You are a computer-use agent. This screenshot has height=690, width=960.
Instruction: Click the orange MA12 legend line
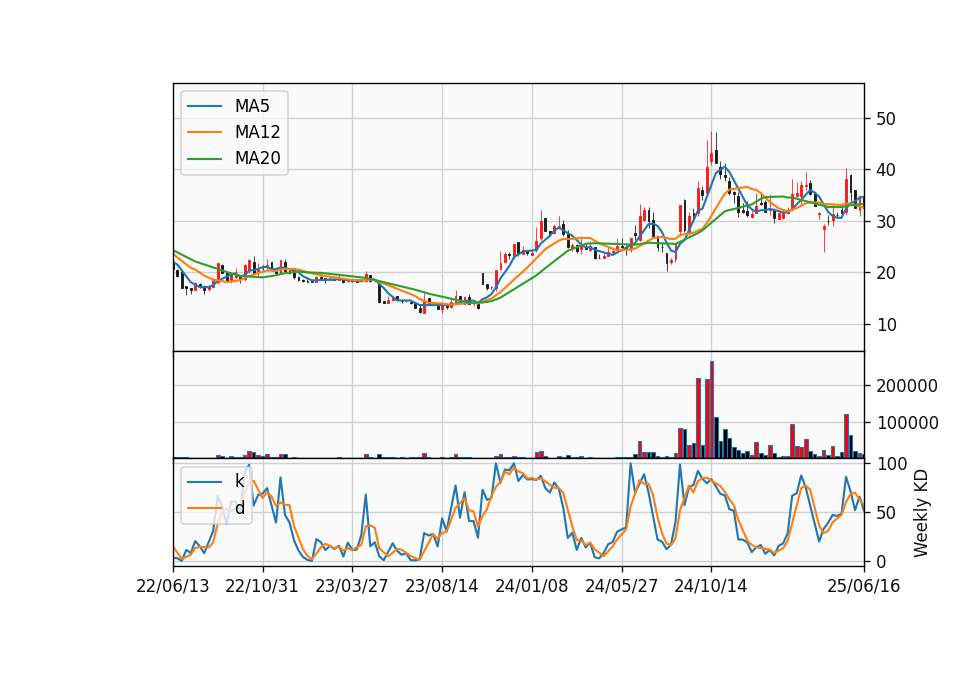tap(204, 132)
